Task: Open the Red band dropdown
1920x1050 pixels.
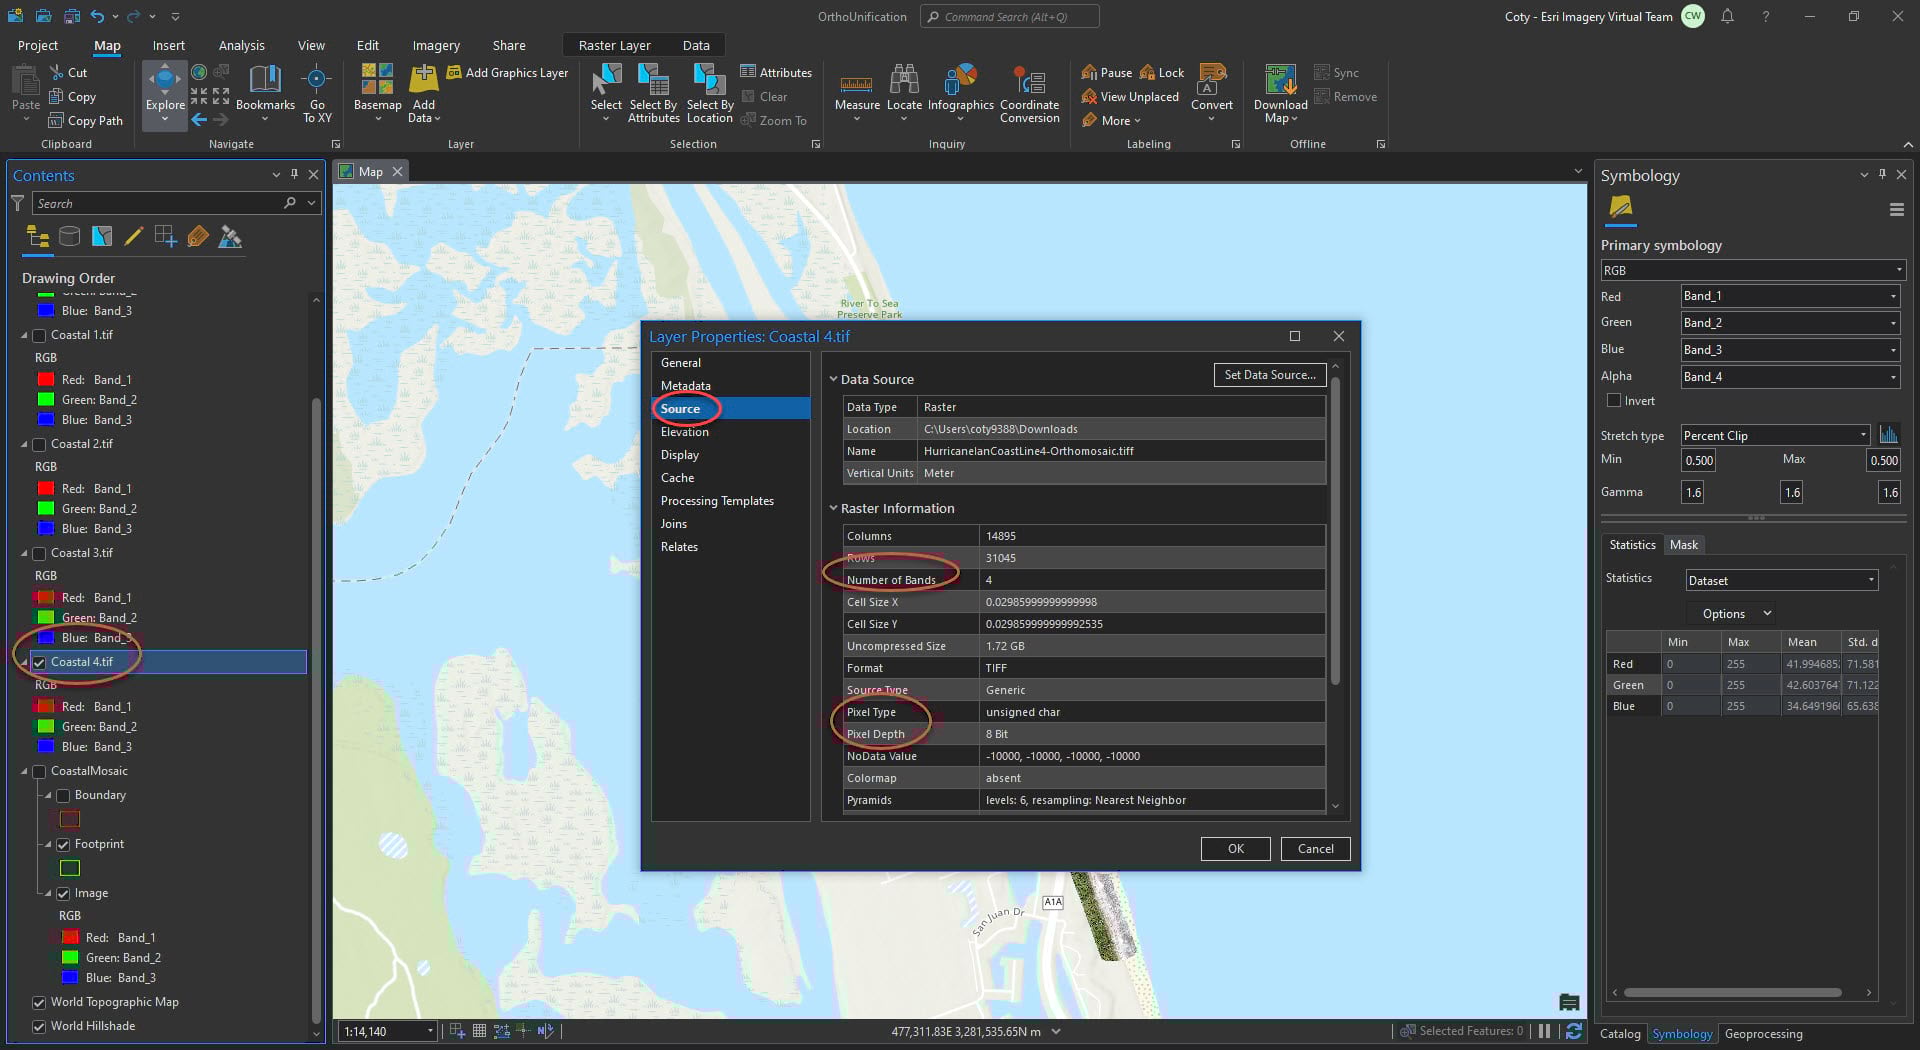Action: (x=1789, y=296)
